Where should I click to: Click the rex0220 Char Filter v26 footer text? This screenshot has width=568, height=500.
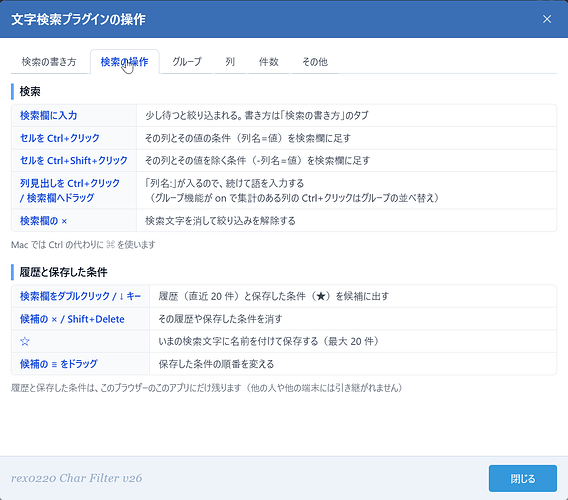click(76, 478)
